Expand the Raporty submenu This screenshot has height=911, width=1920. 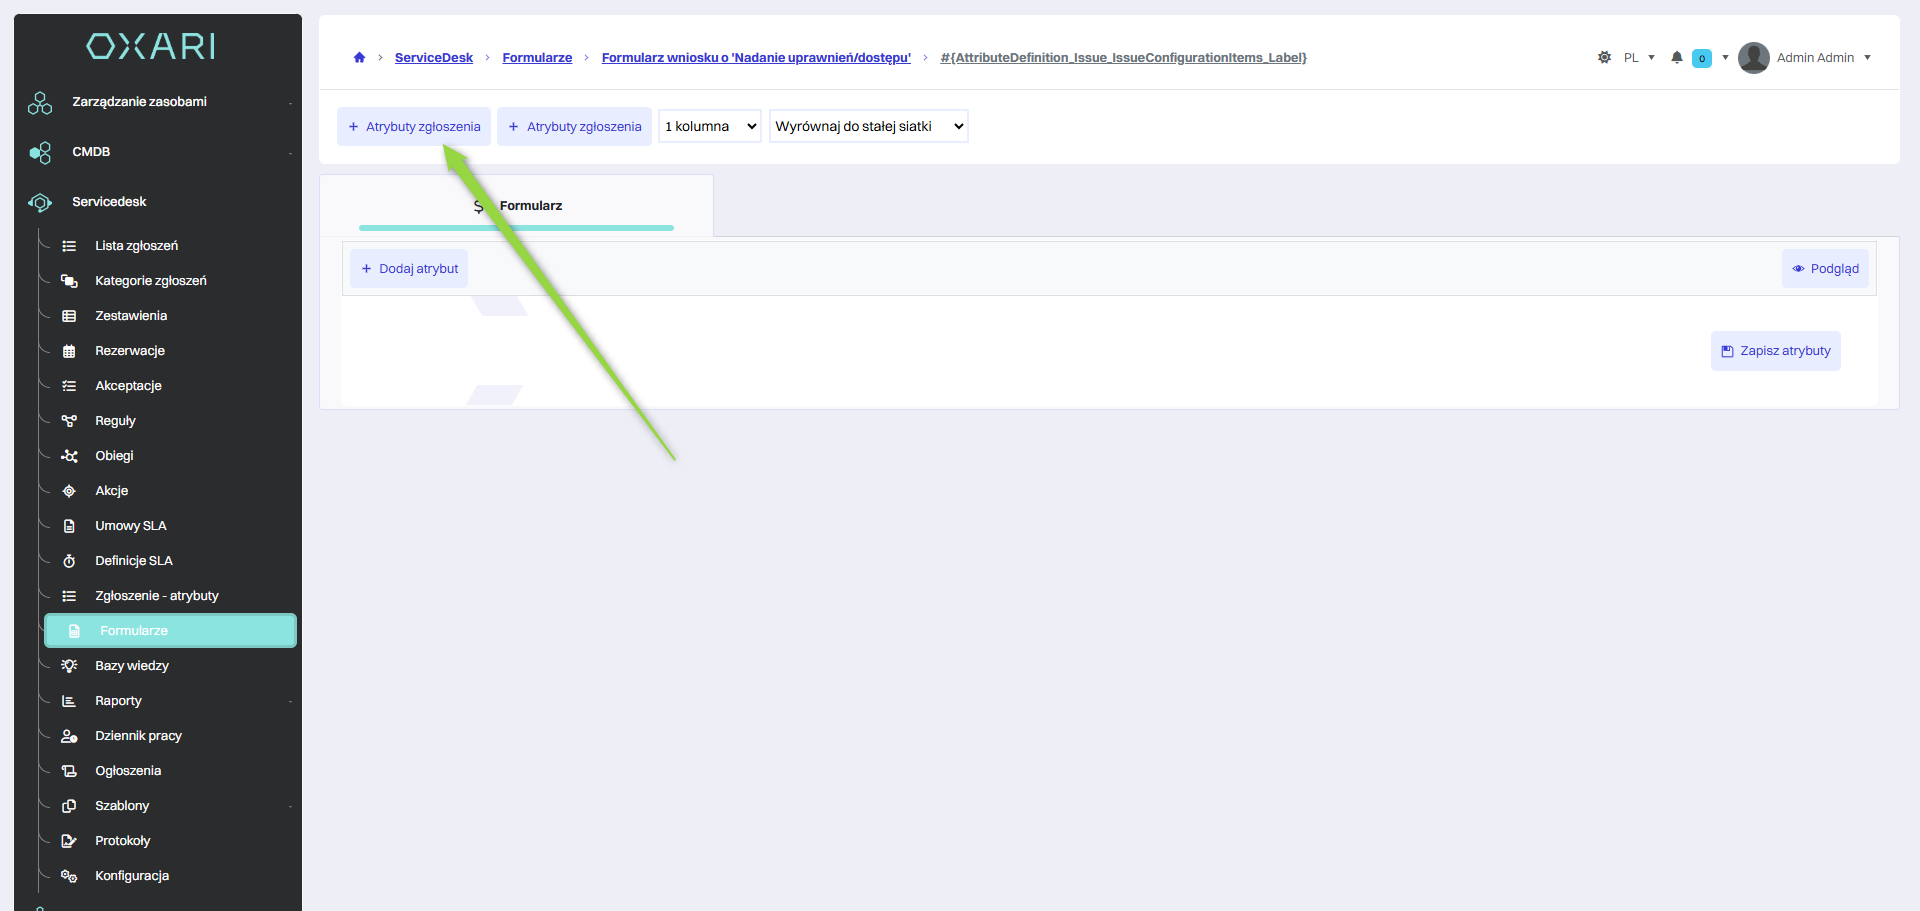point(118,701)
